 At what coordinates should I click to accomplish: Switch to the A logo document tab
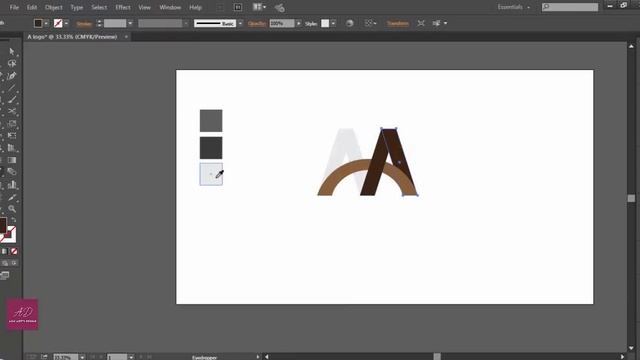[x=72, y=37]
